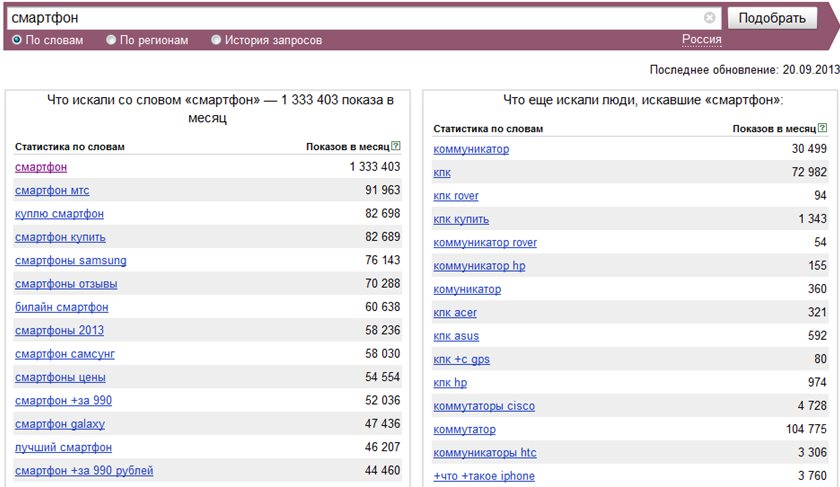The height and width of the screenshot is (487, 840).
Task: Open the 'смартфоны цены' link
Action: coord(60,377)
